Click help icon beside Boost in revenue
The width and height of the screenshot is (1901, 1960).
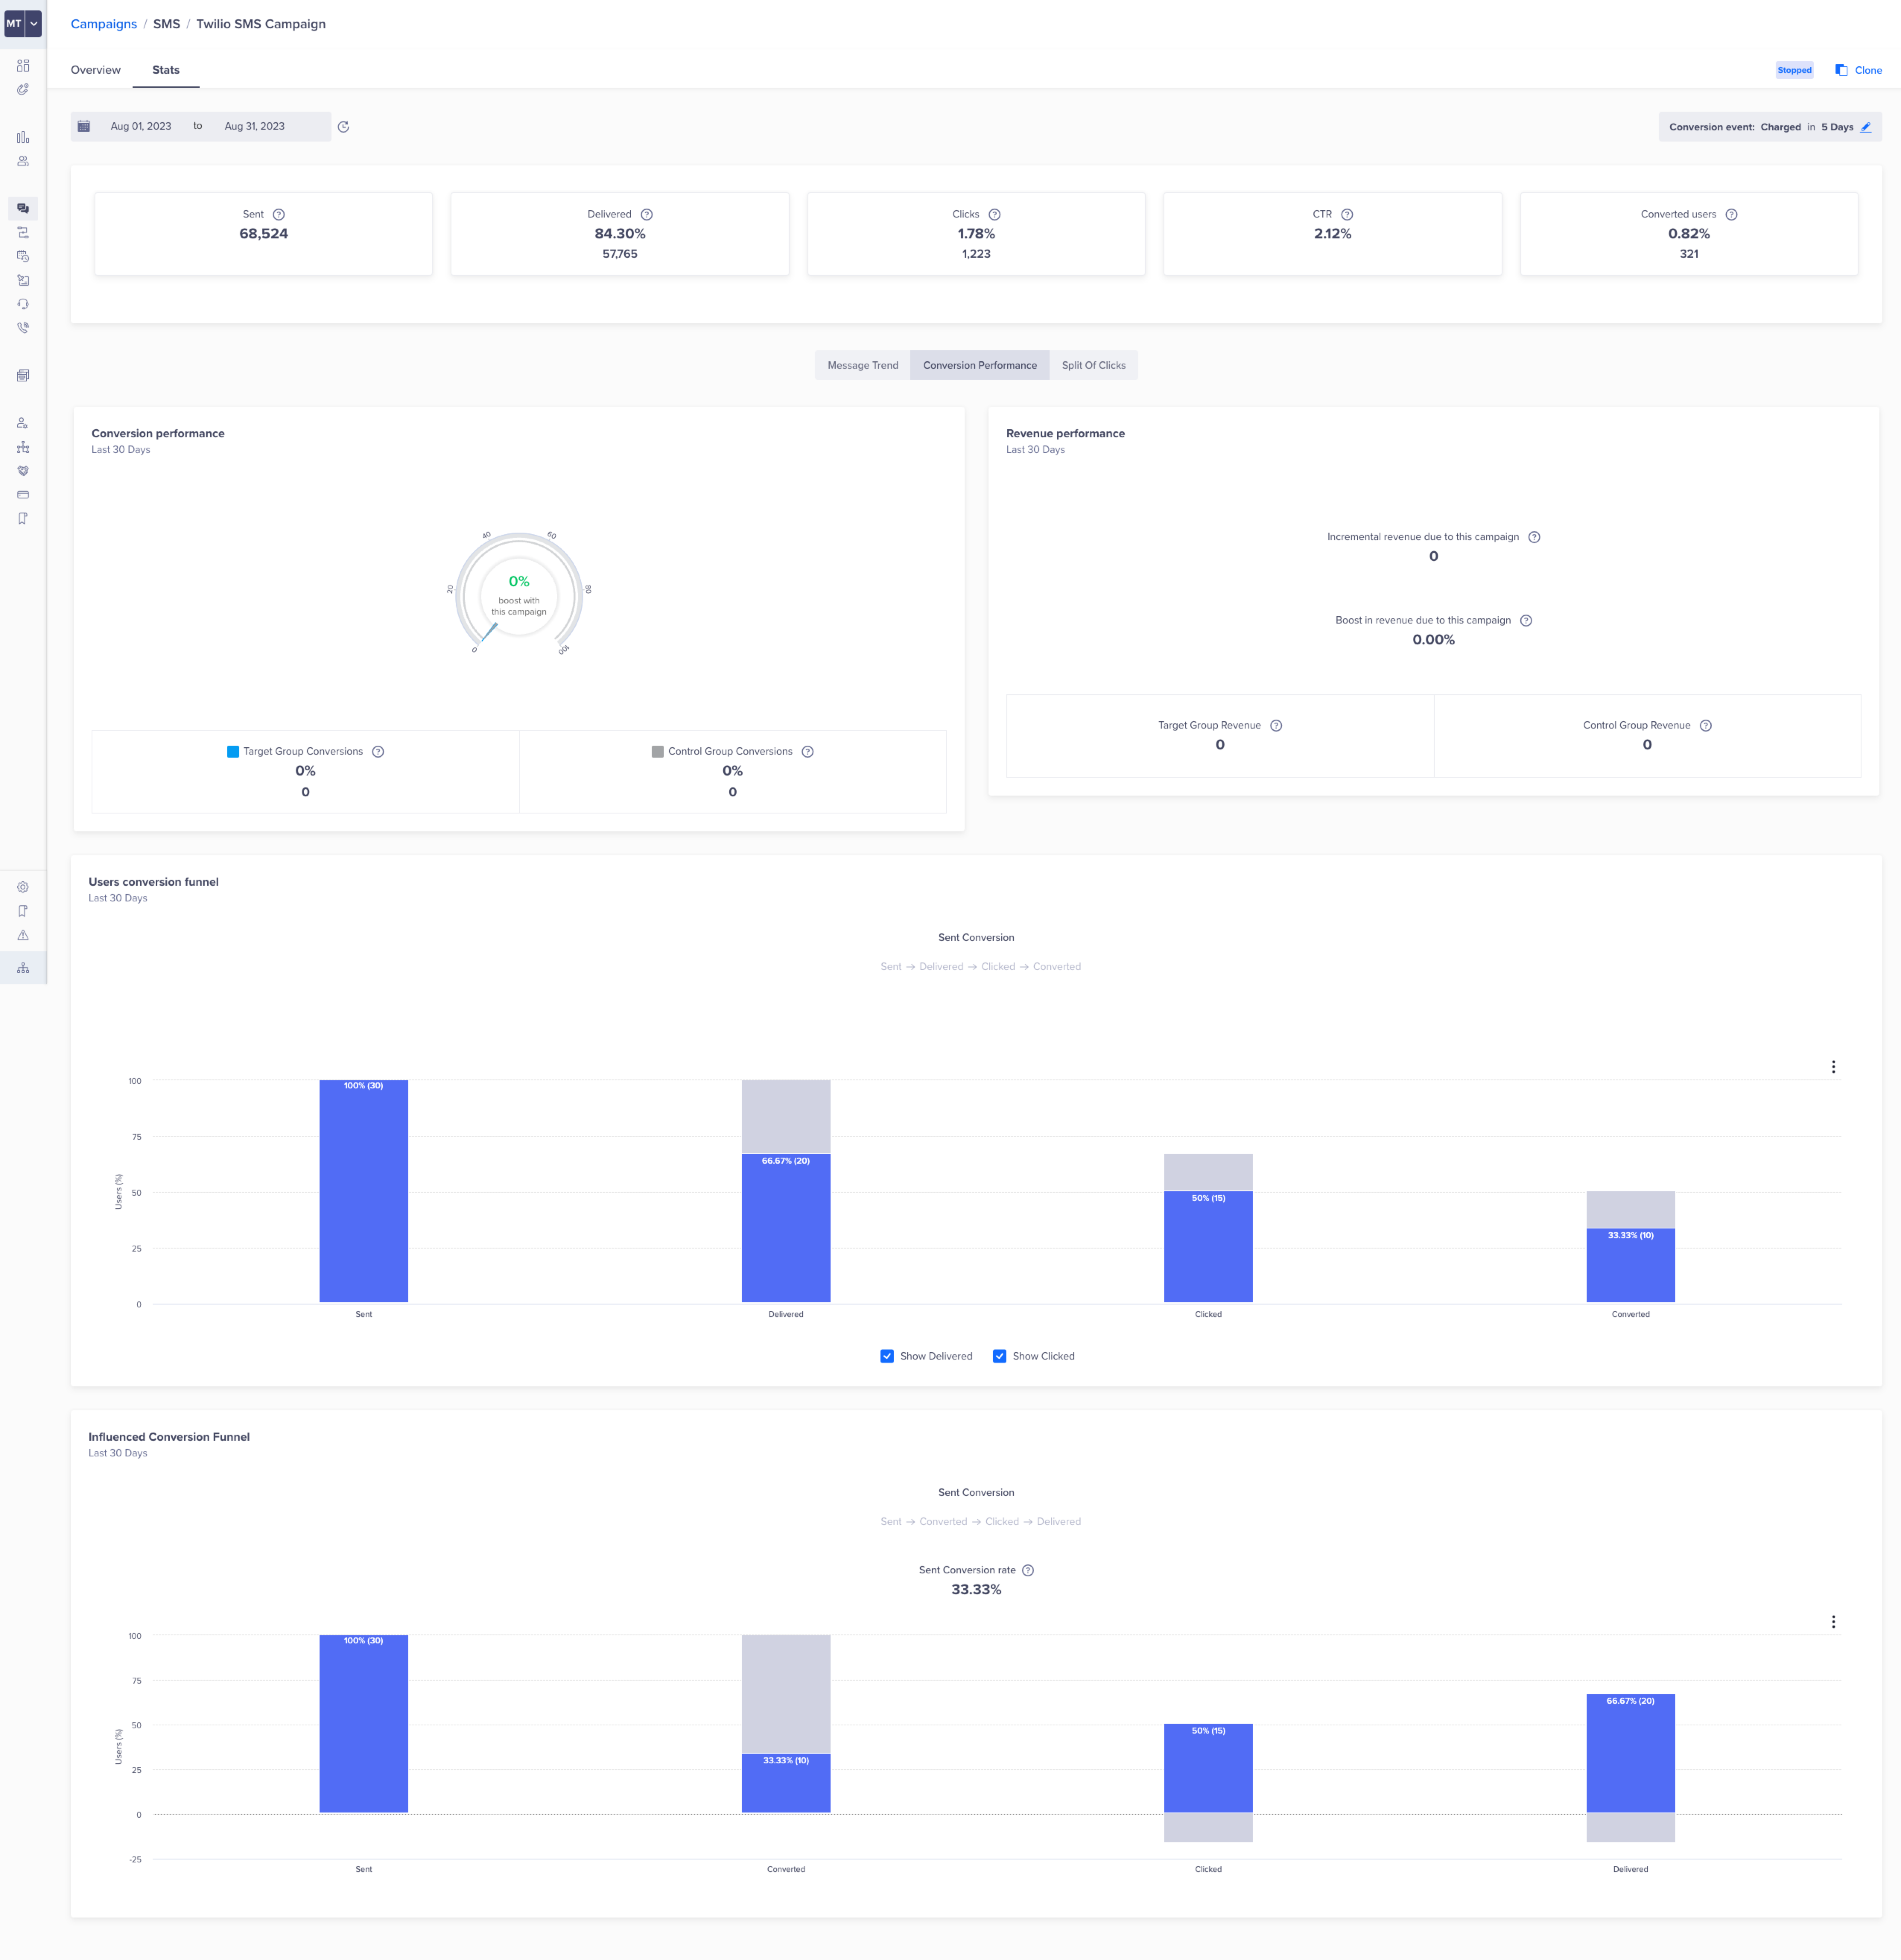(x=1526, y=621)
